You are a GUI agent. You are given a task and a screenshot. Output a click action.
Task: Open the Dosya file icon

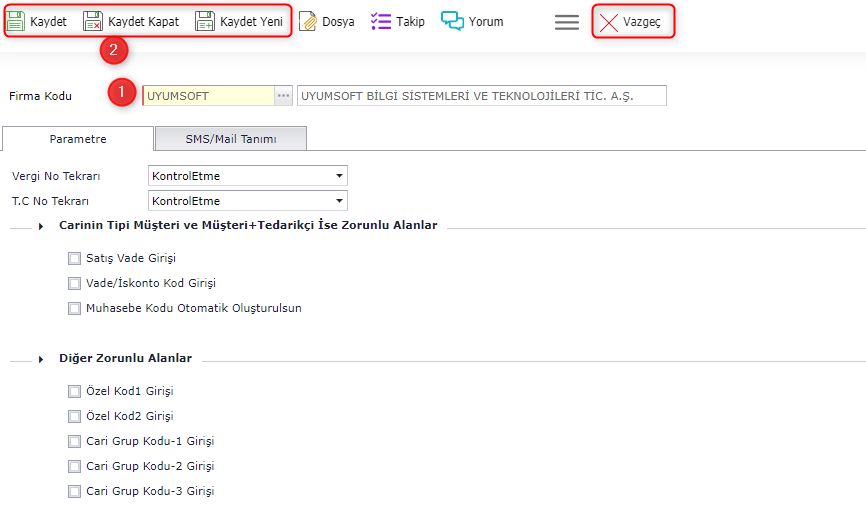(x=309, y=21)
